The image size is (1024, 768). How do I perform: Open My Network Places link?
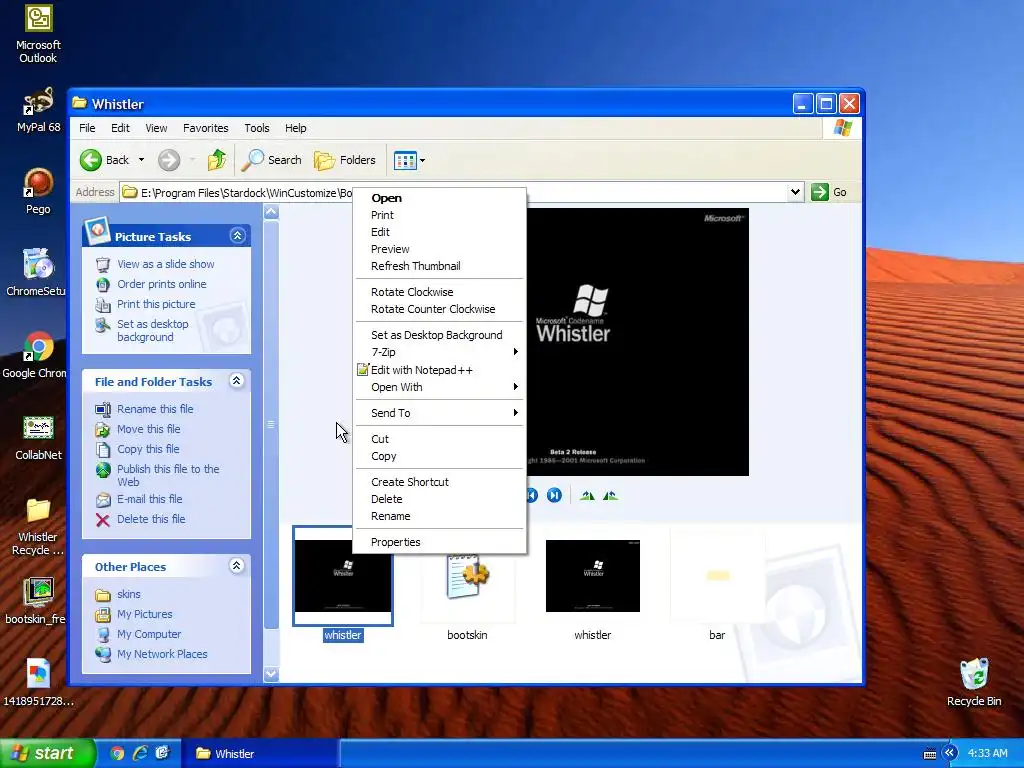[162, 654]
